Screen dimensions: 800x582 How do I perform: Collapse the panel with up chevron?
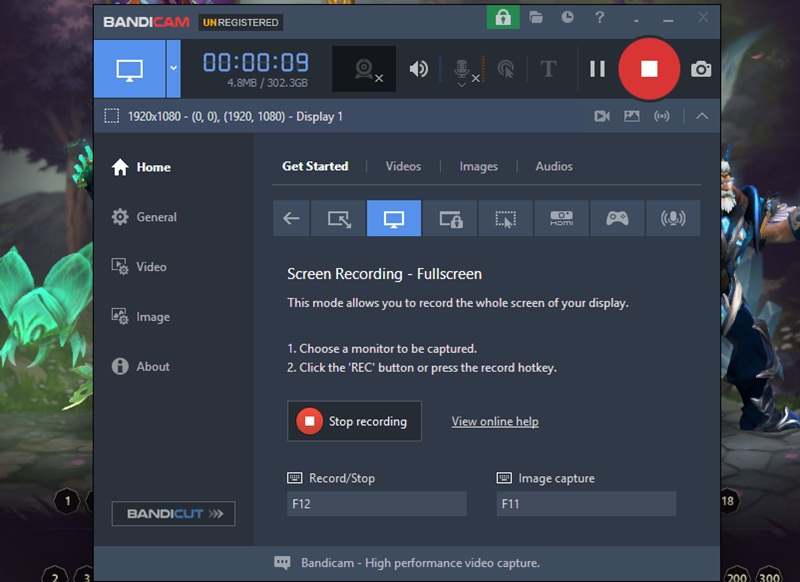pyautogui.click(x=702, y=116)
